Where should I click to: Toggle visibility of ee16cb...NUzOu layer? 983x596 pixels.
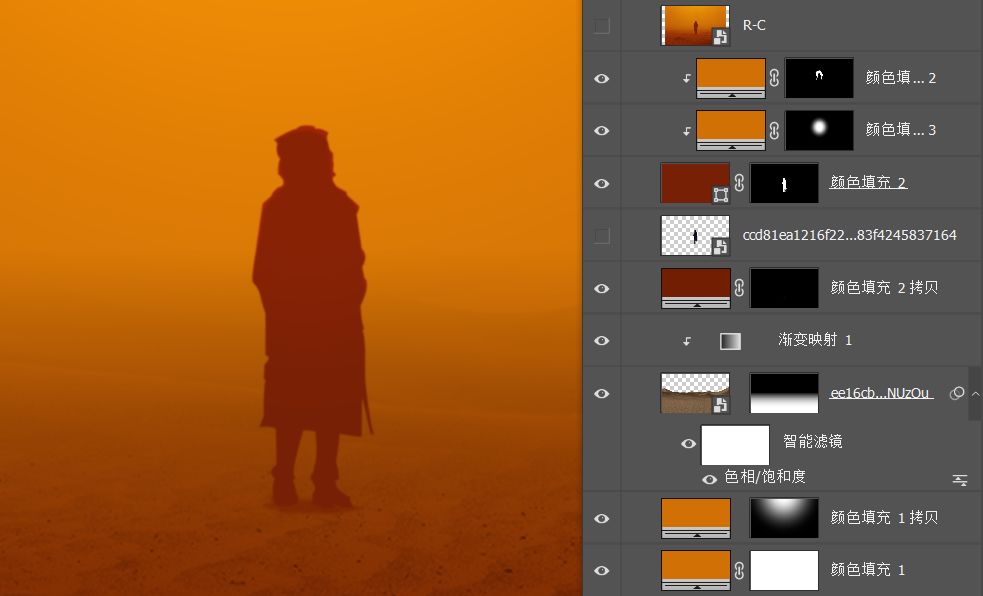point(601,394)
